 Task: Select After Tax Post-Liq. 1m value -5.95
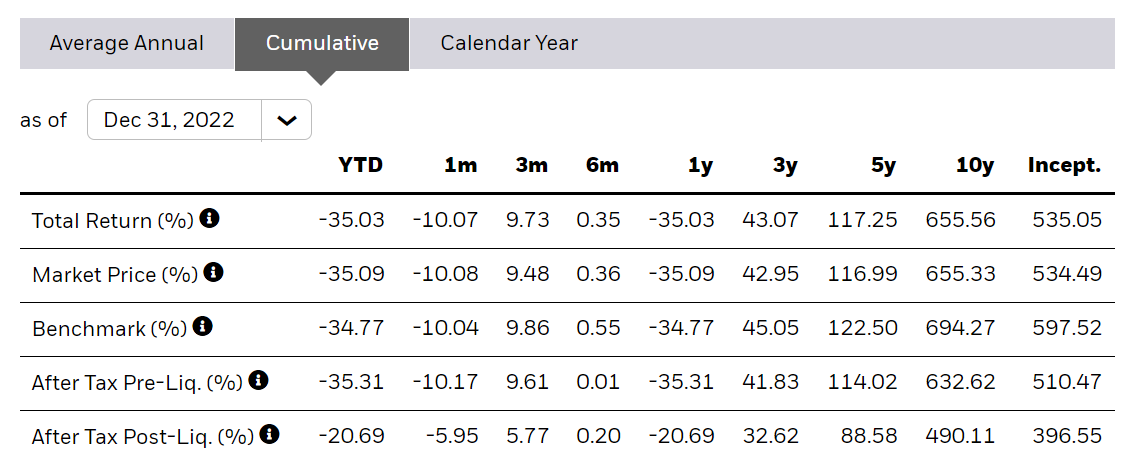[453, 435]
